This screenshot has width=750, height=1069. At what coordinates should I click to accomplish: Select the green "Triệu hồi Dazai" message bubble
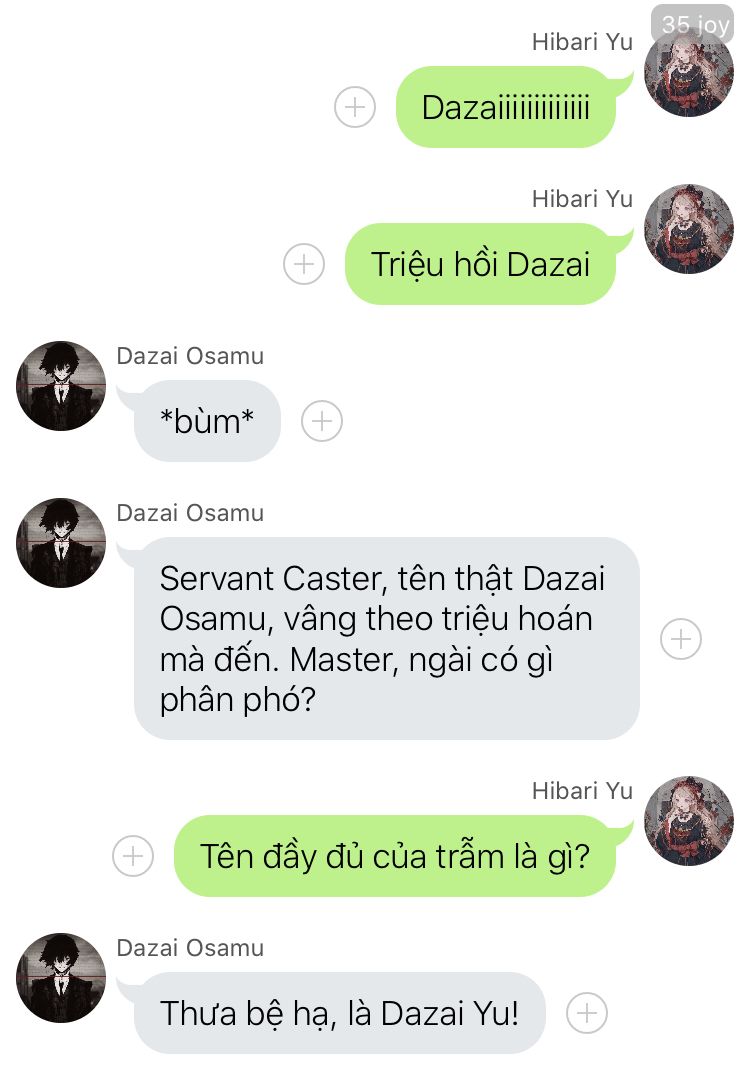pyautogui.click(x=481, y=264)
